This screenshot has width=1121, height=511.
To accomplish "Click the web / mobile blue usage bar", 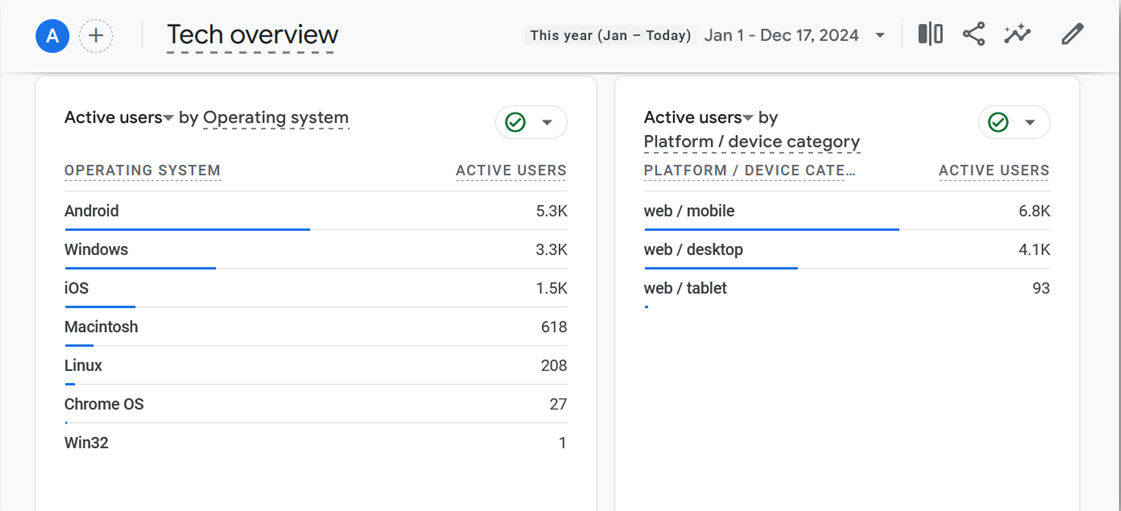I will 771,229.
